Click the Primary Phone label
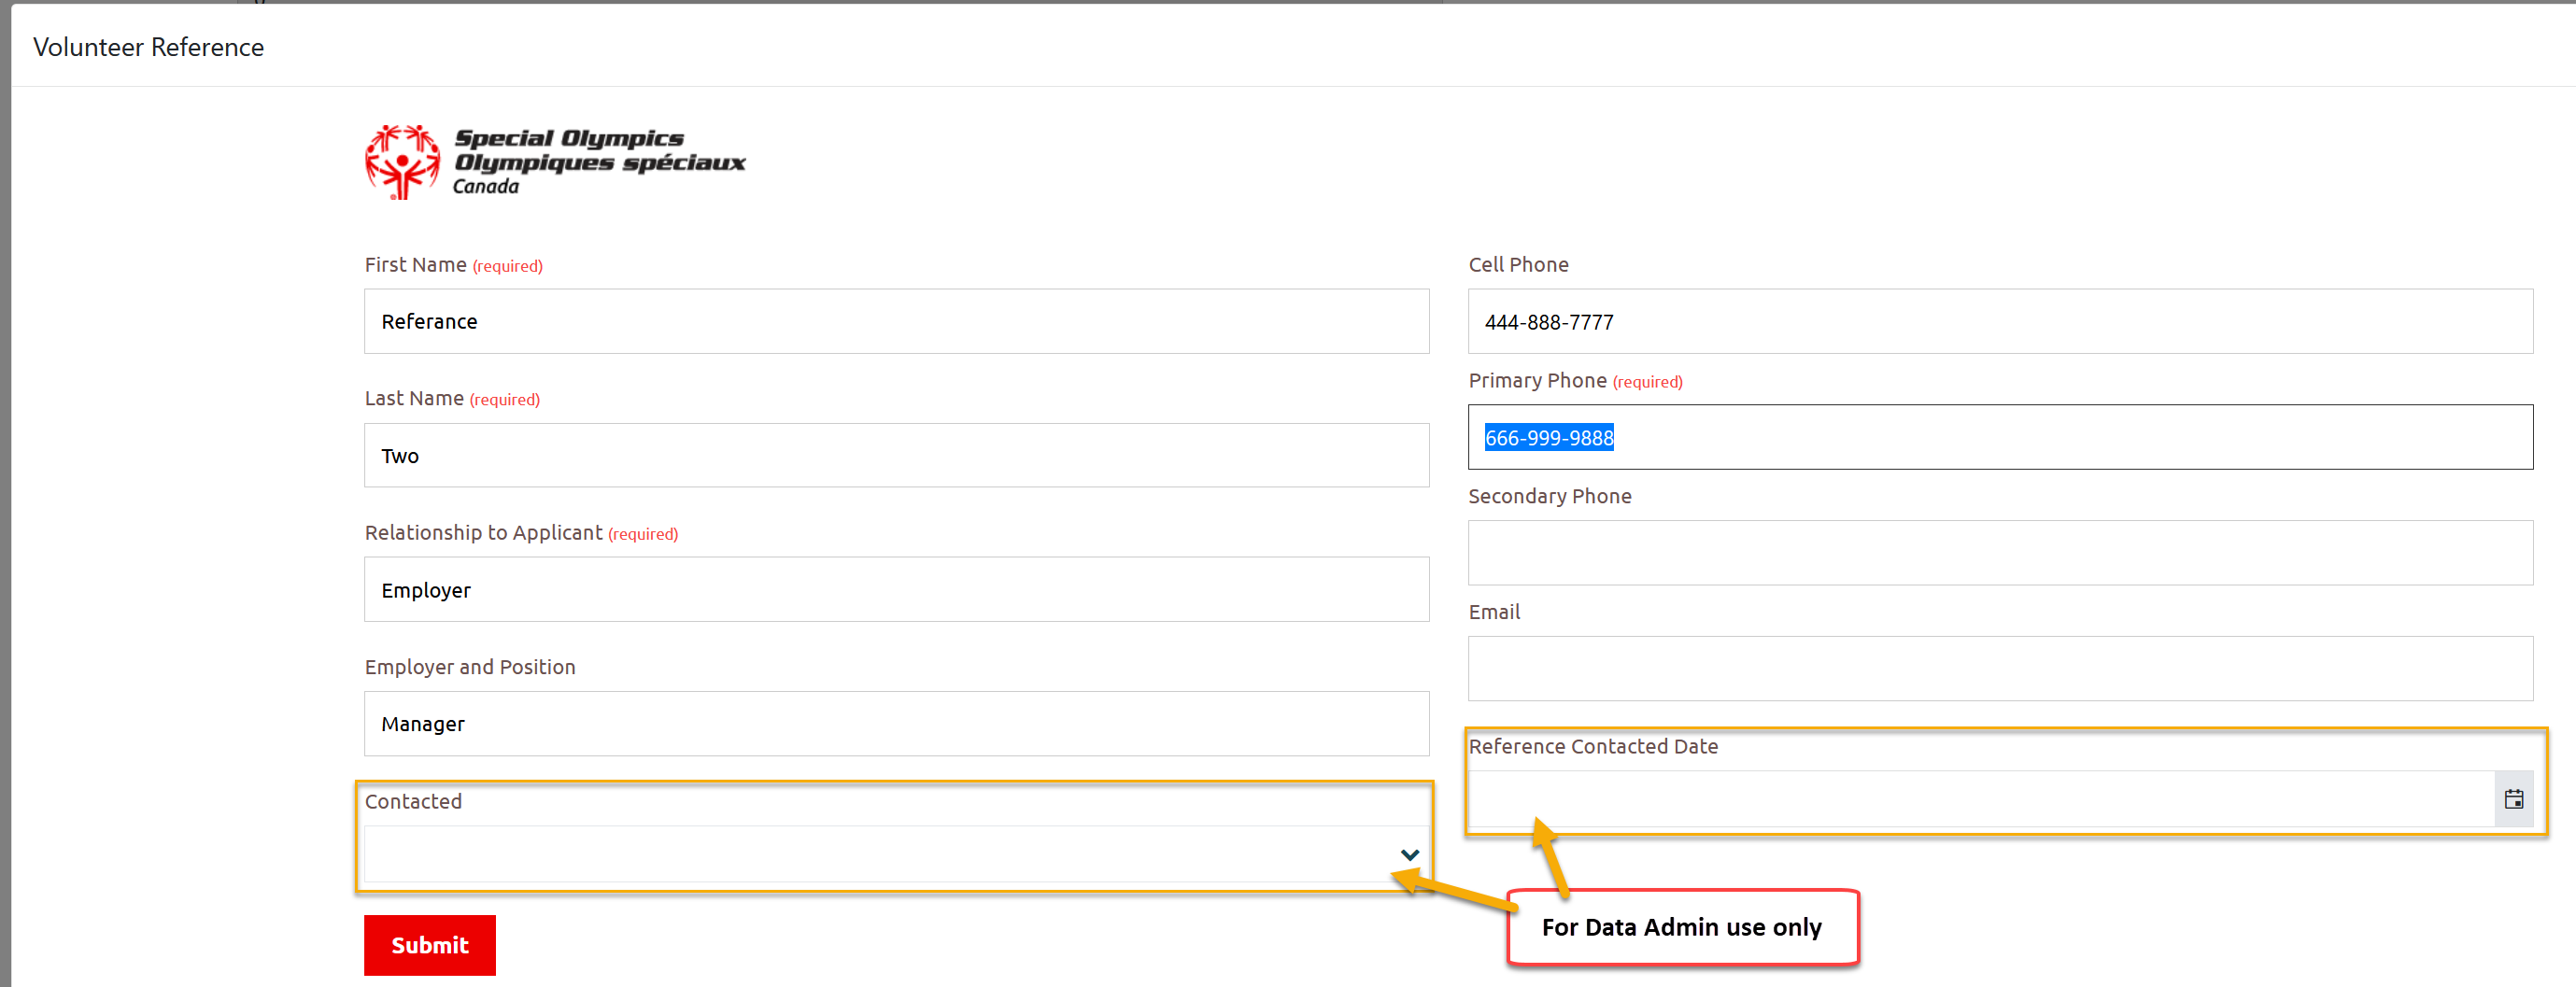This screenshot has height=987, width=2576. tap(1537, 380)
